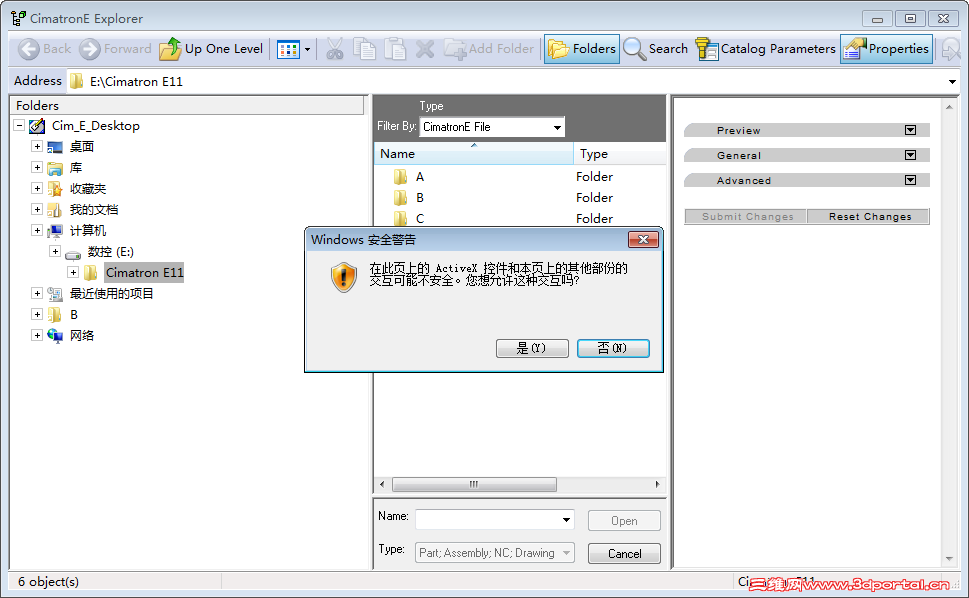Expand the General properties section
Viewport: 969px width, 598px height.
click(910, 155)
